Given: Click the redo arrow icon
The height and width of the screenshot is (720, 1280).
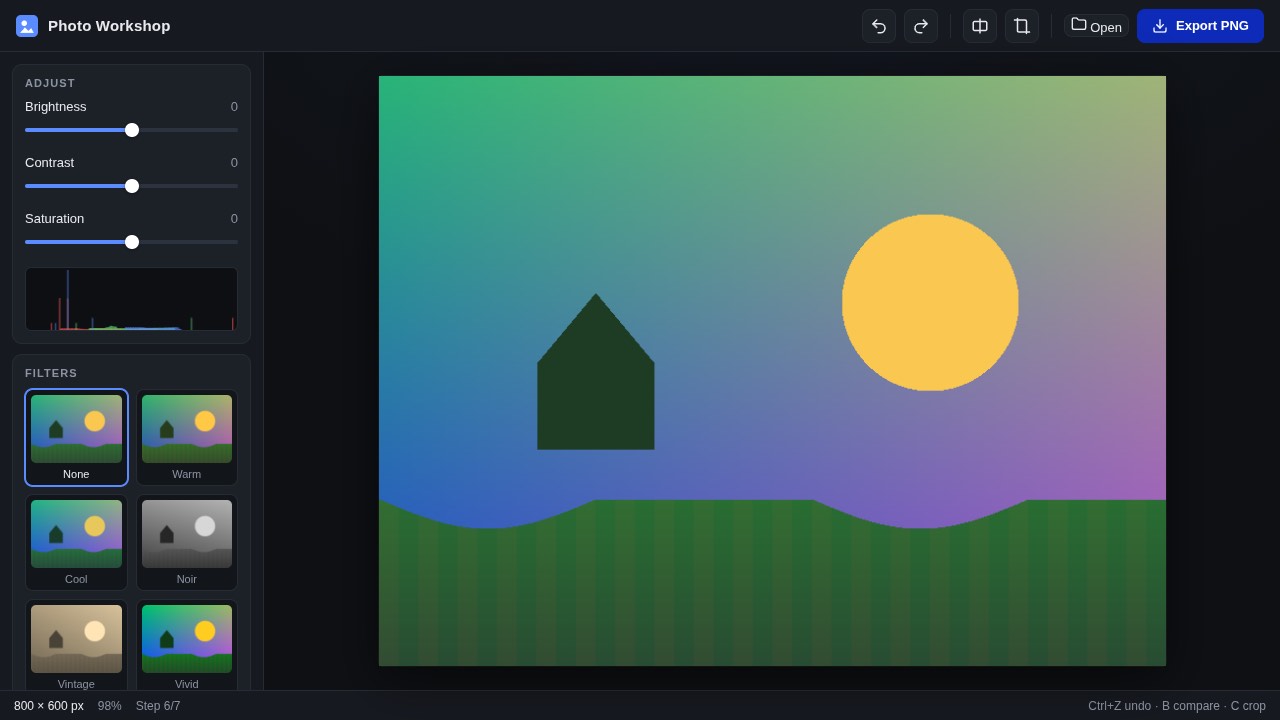Looking at the screenshot, I should [921, 26].
